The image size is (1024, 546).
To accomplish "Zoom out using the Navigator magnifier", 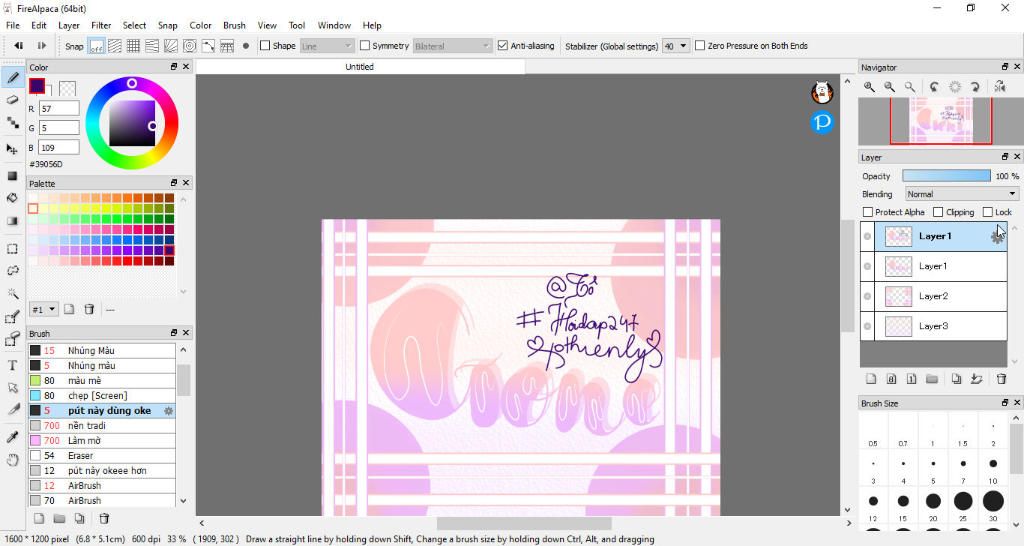I will (x=889, y=86).
